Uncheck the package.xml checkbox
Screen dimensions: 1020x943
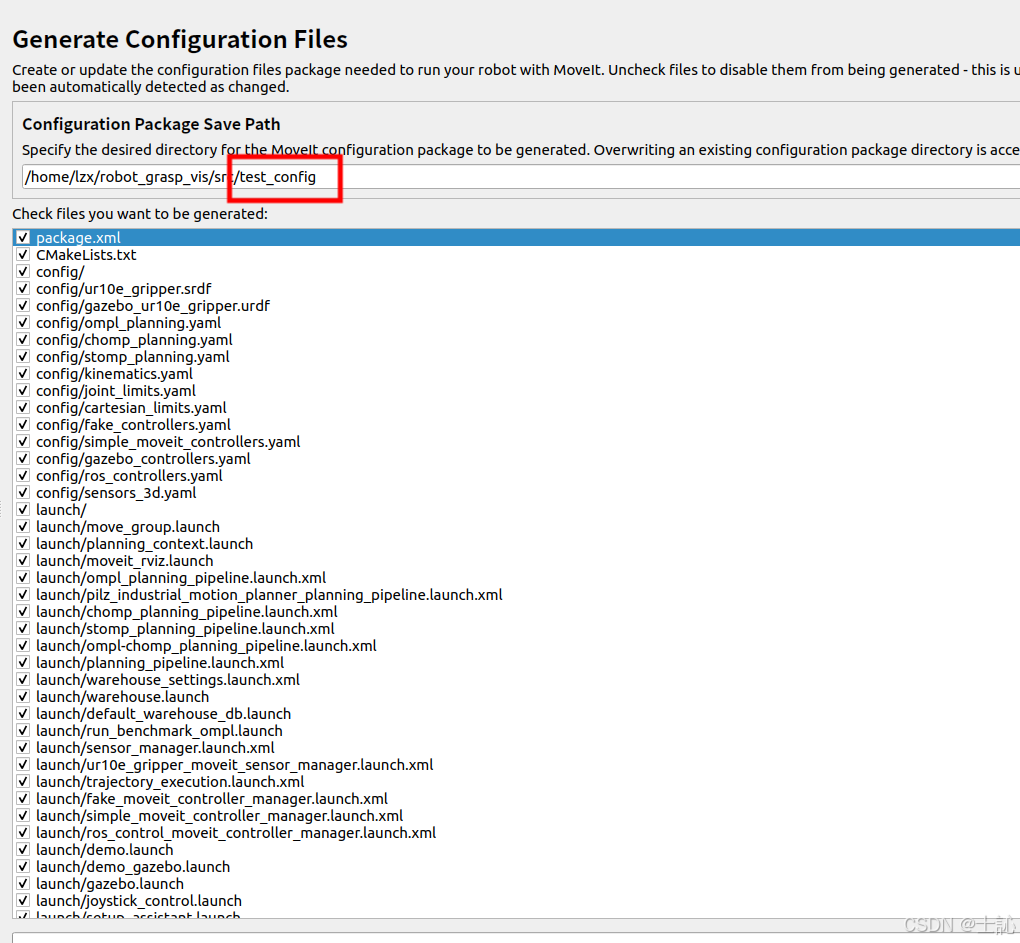tap(23, 237)
